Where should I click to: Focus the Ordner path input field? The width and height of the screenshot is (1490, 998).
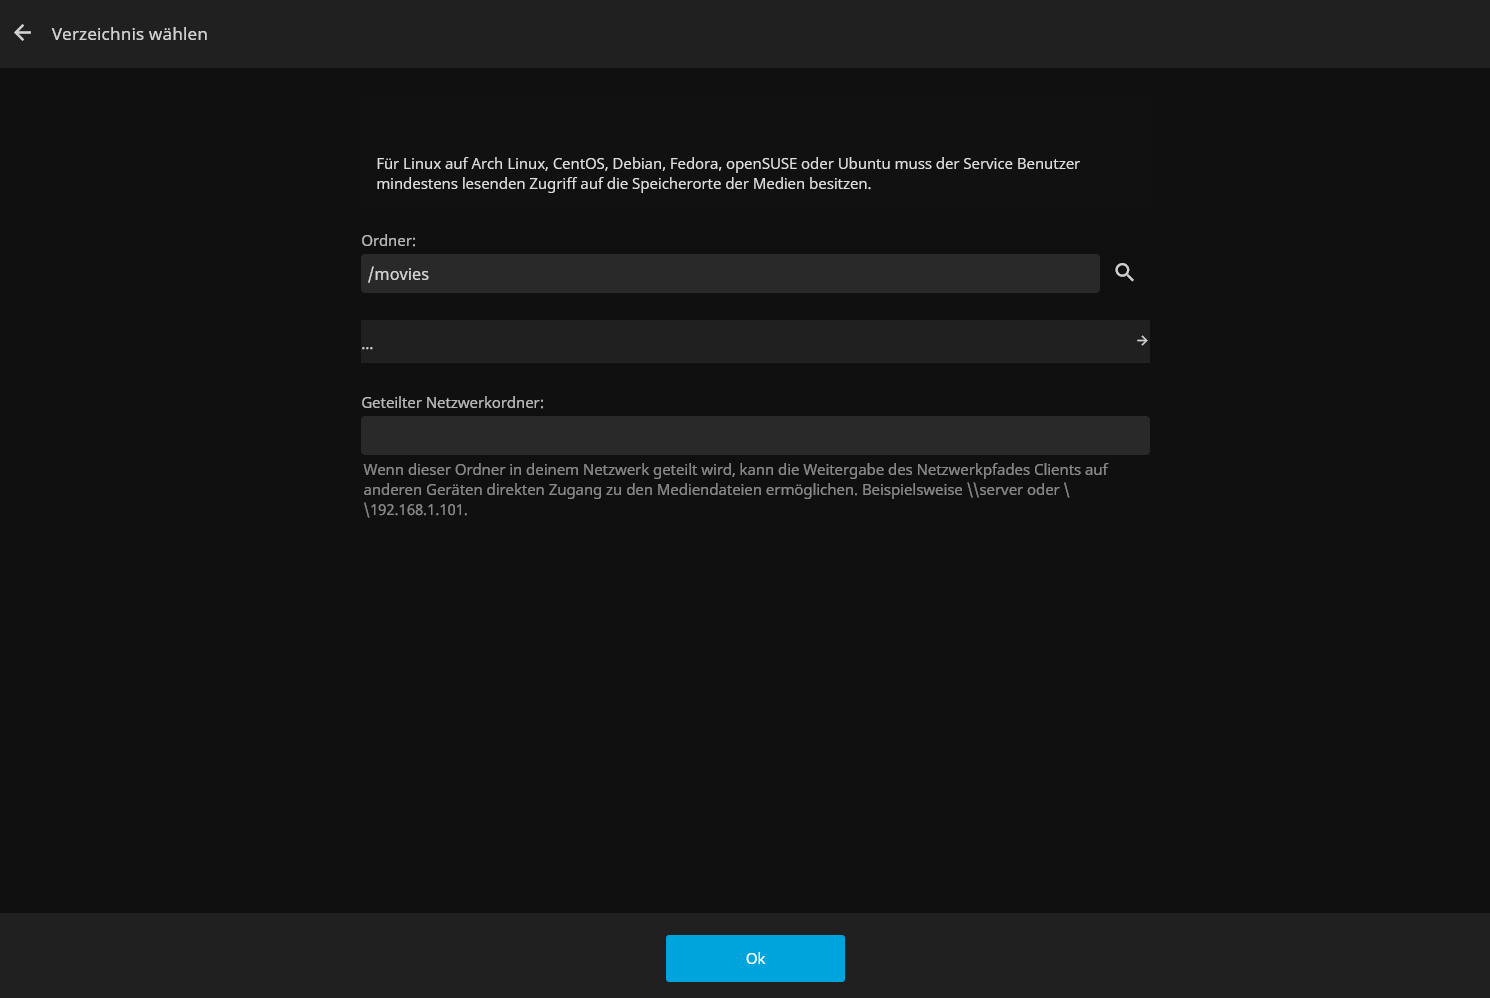point(730,274)
